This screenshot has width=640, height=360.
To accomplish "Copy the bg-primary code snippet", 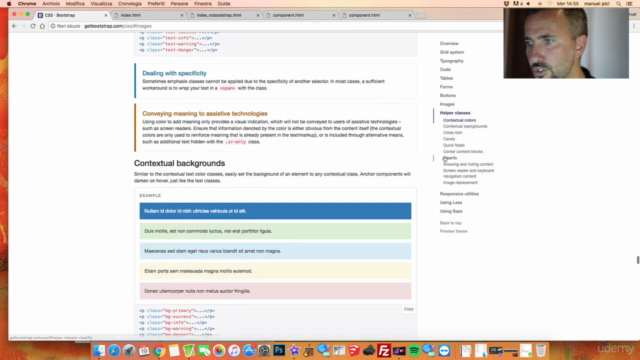I will coord(409,309).
